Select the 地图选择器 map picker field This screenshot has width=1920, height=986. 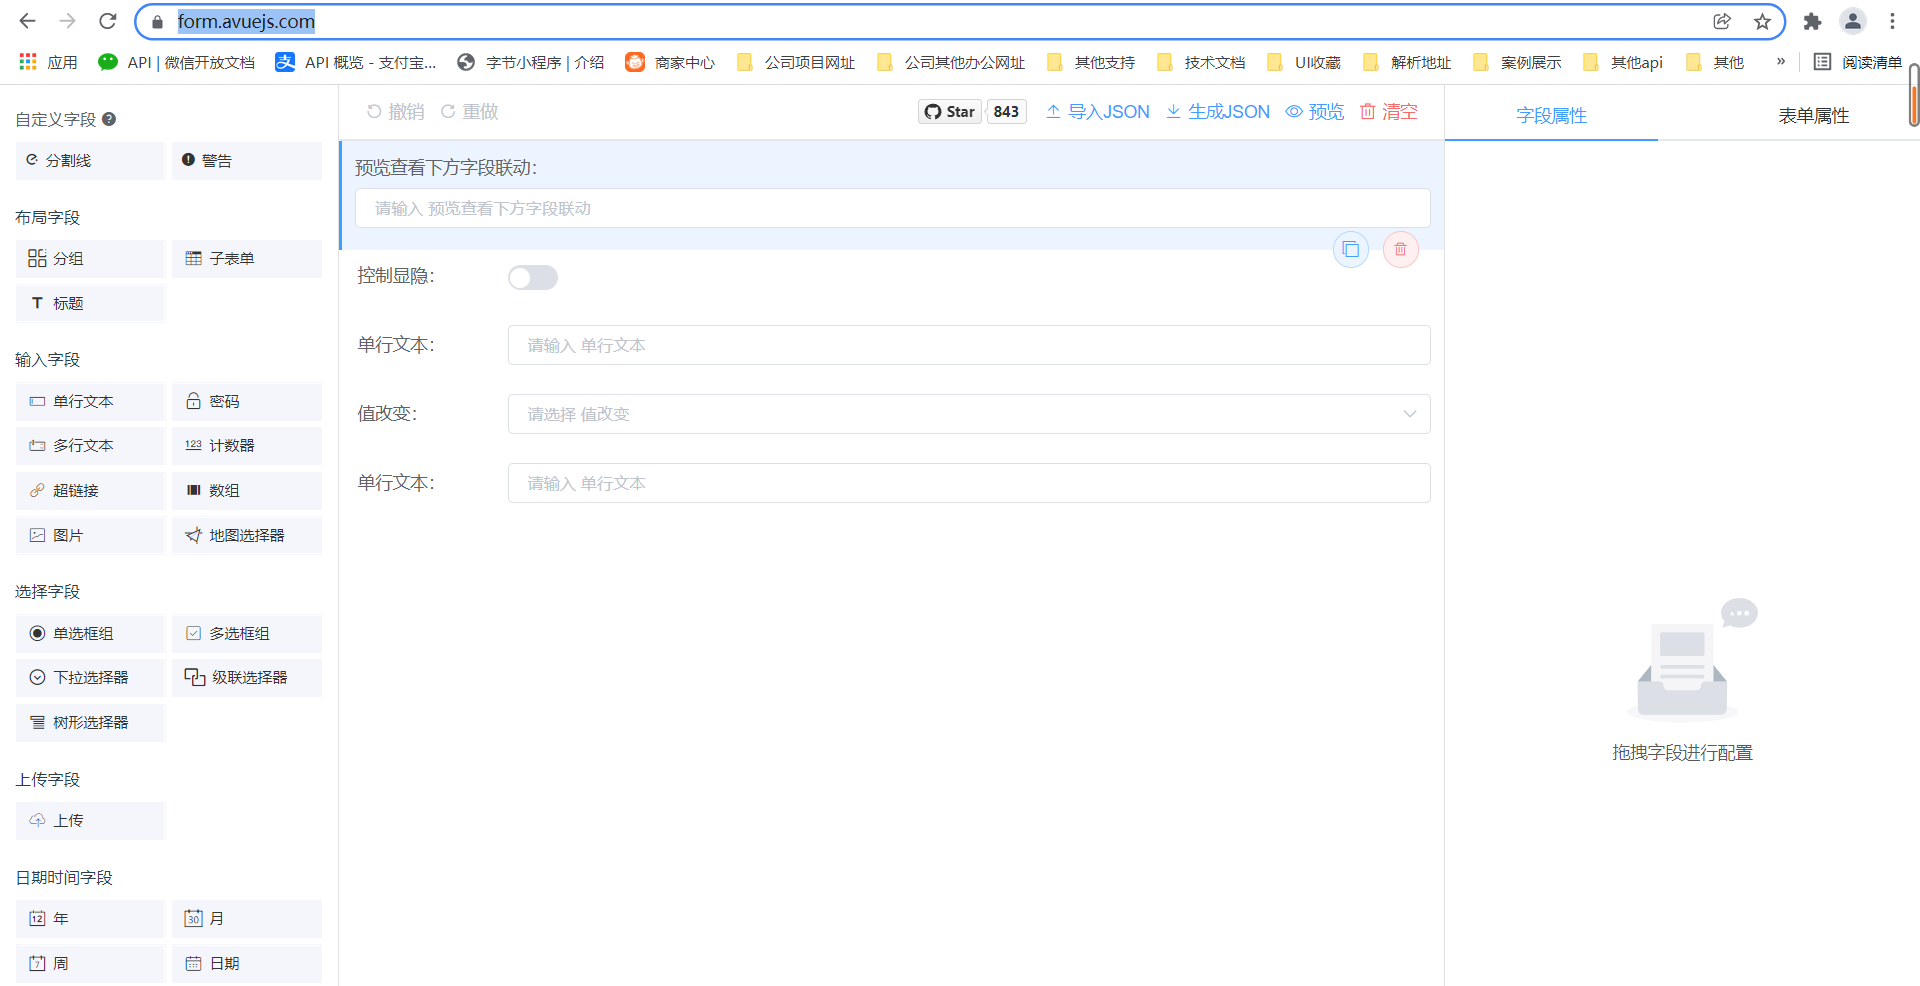[x=246, y=535]
